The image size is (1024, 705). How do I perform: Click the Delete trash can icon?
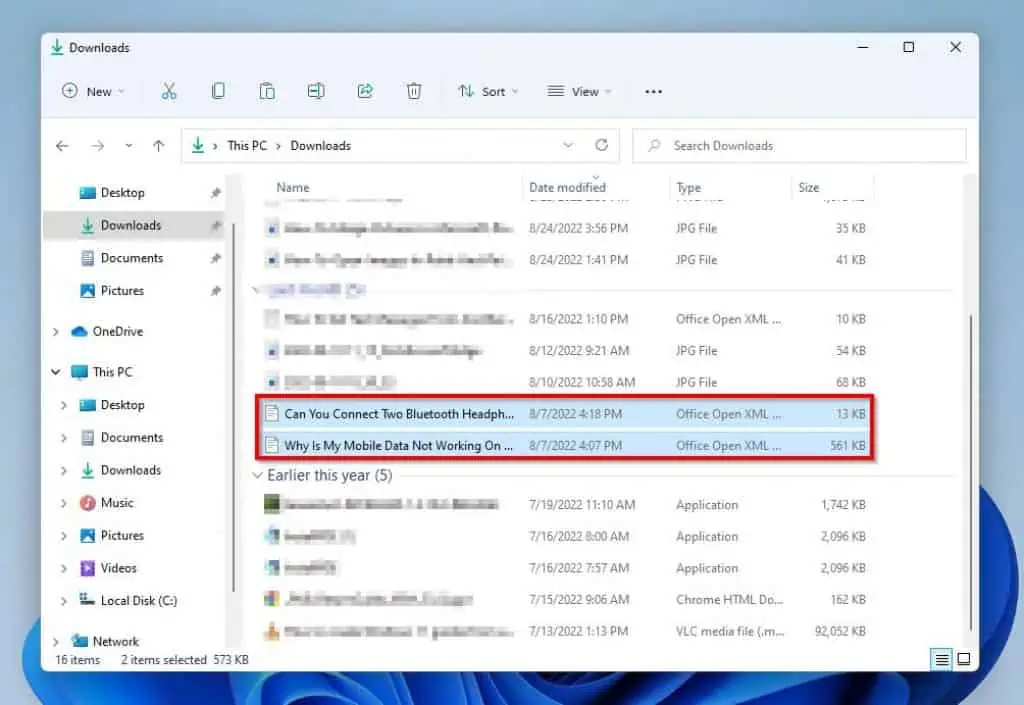[x=414, y=91]
